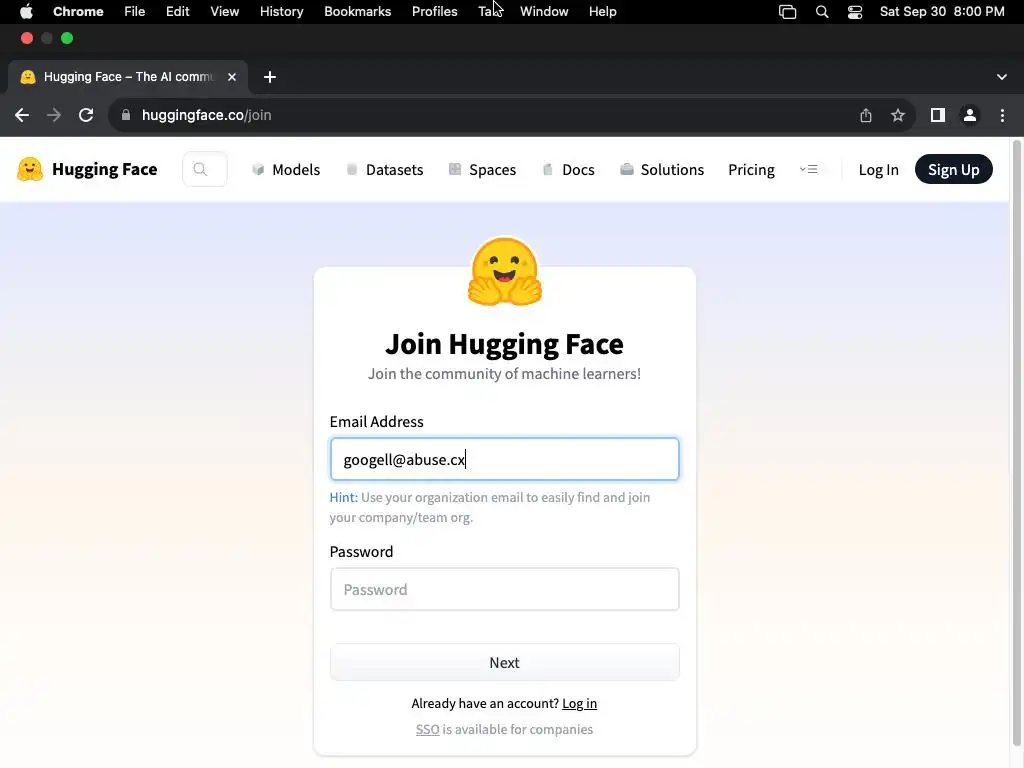Click the Hugging Face site name
The width and height of the screenshot is (1024, 768).
[x=104, y=169]
